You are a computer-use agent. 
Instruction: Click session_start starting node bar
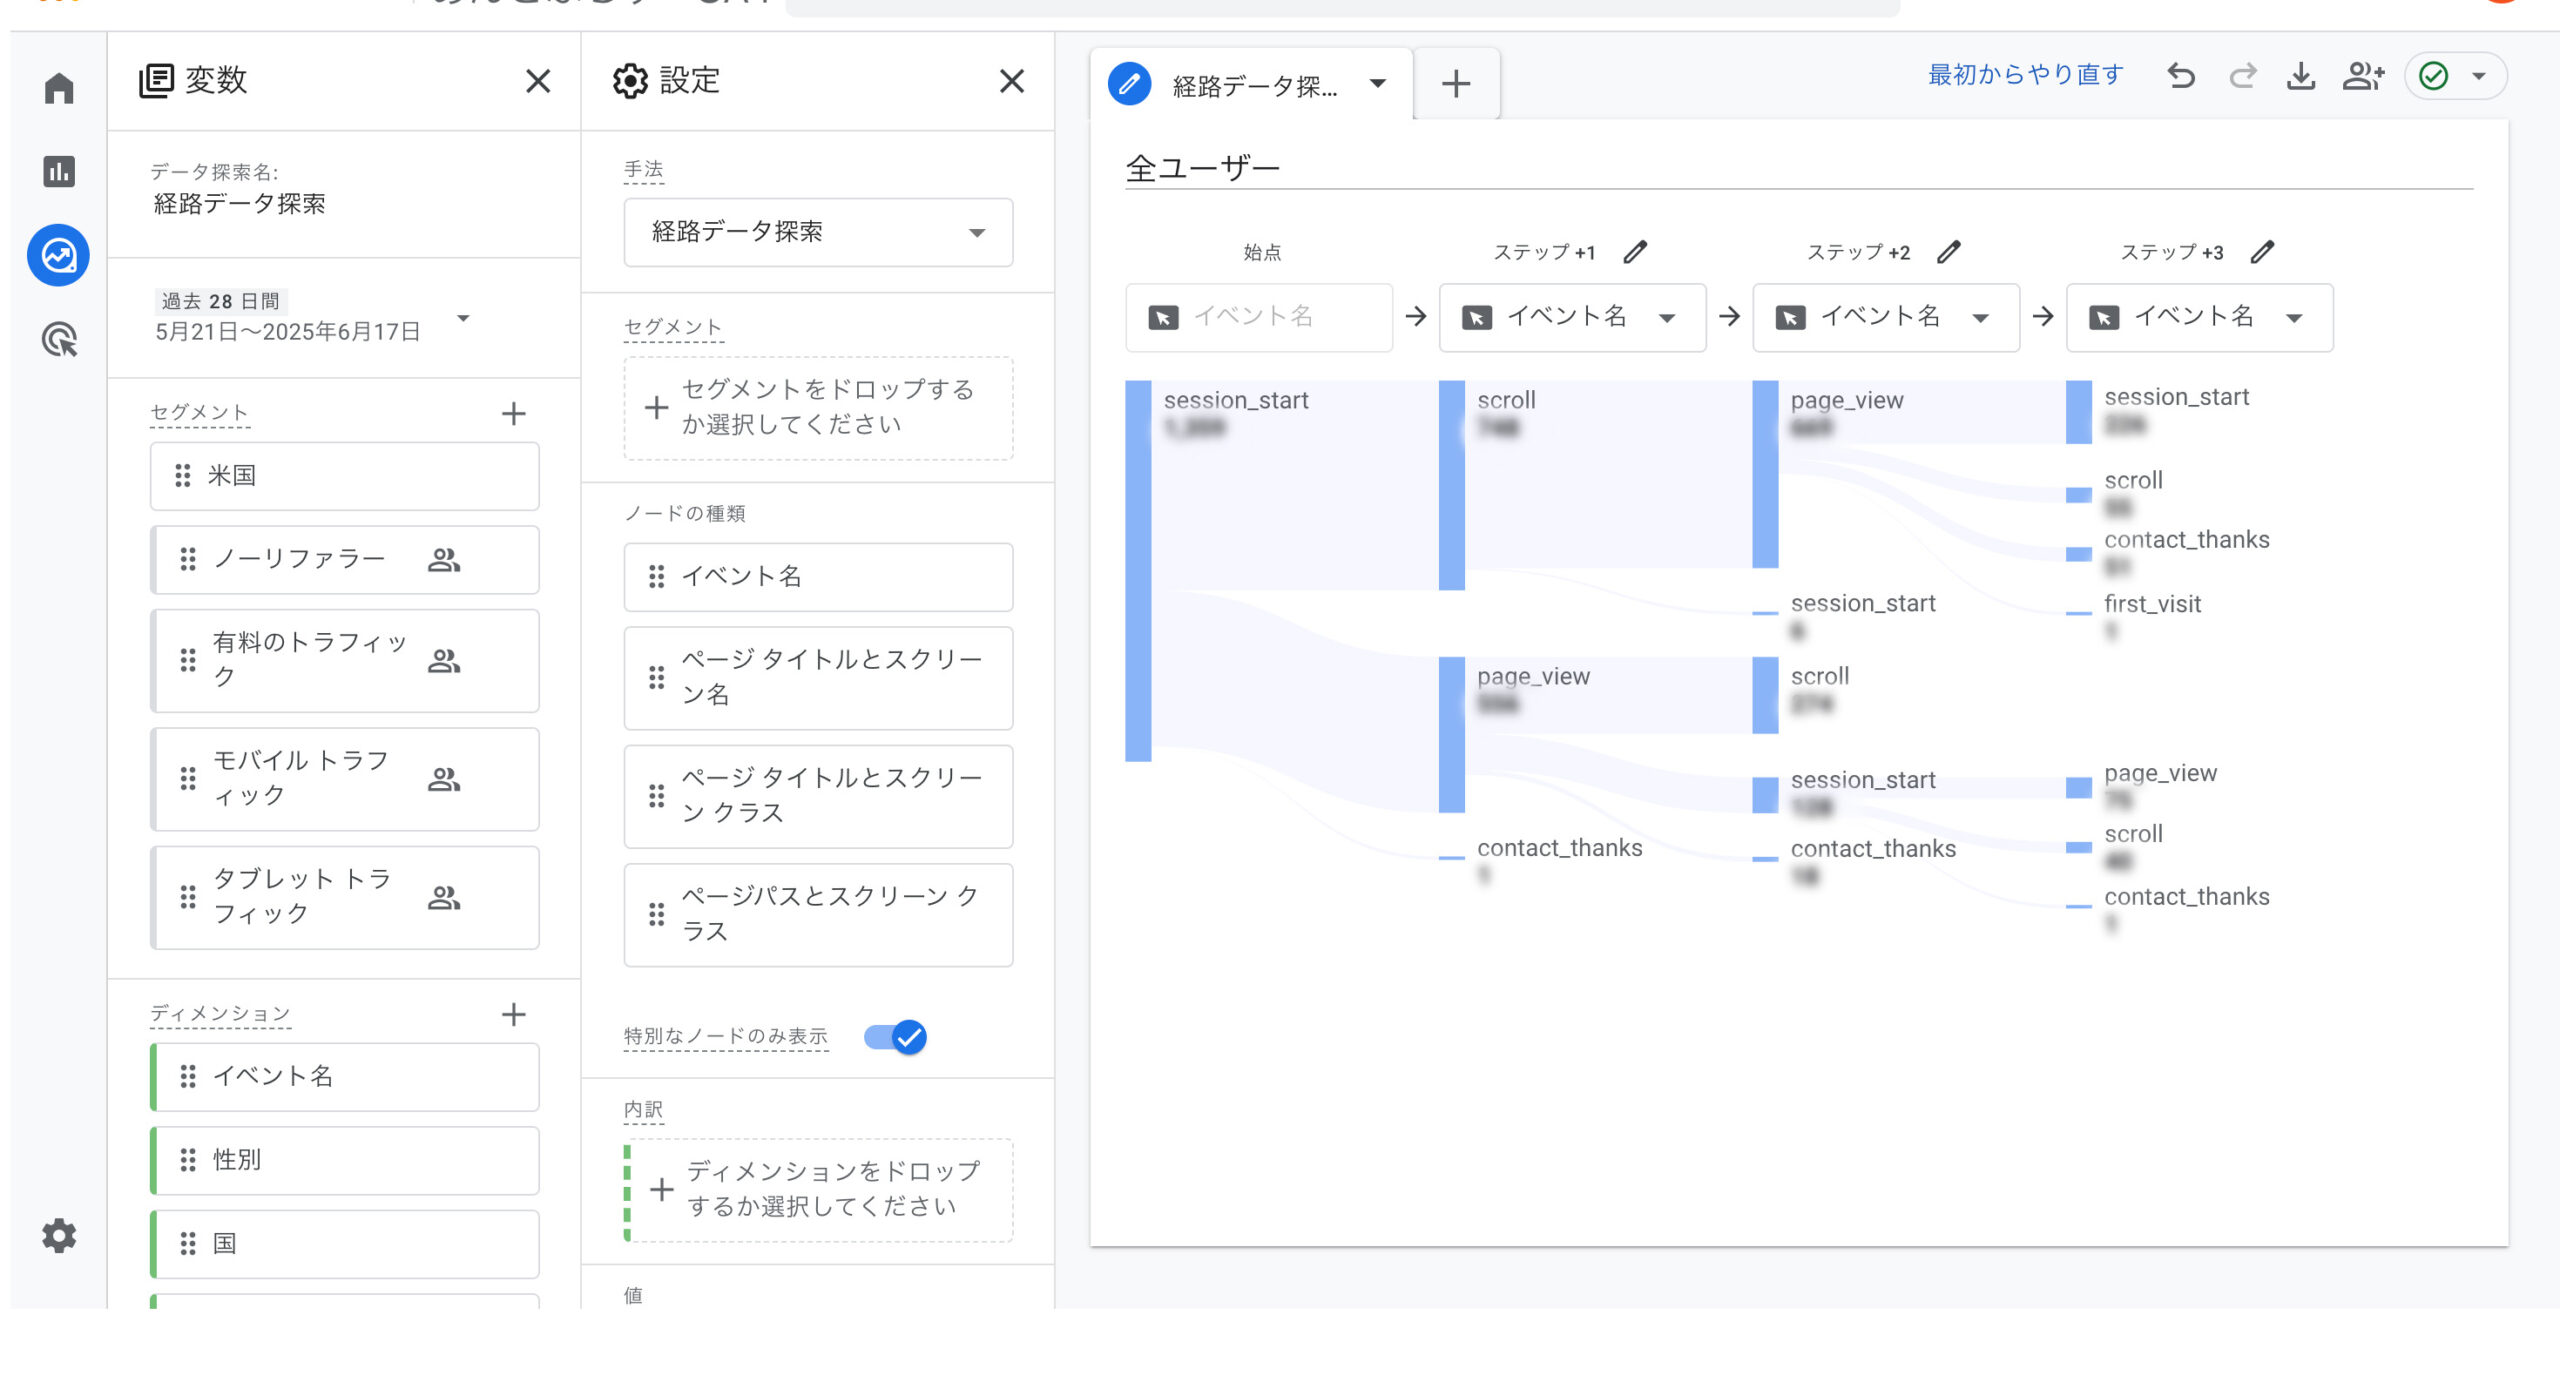point(1138,571)
